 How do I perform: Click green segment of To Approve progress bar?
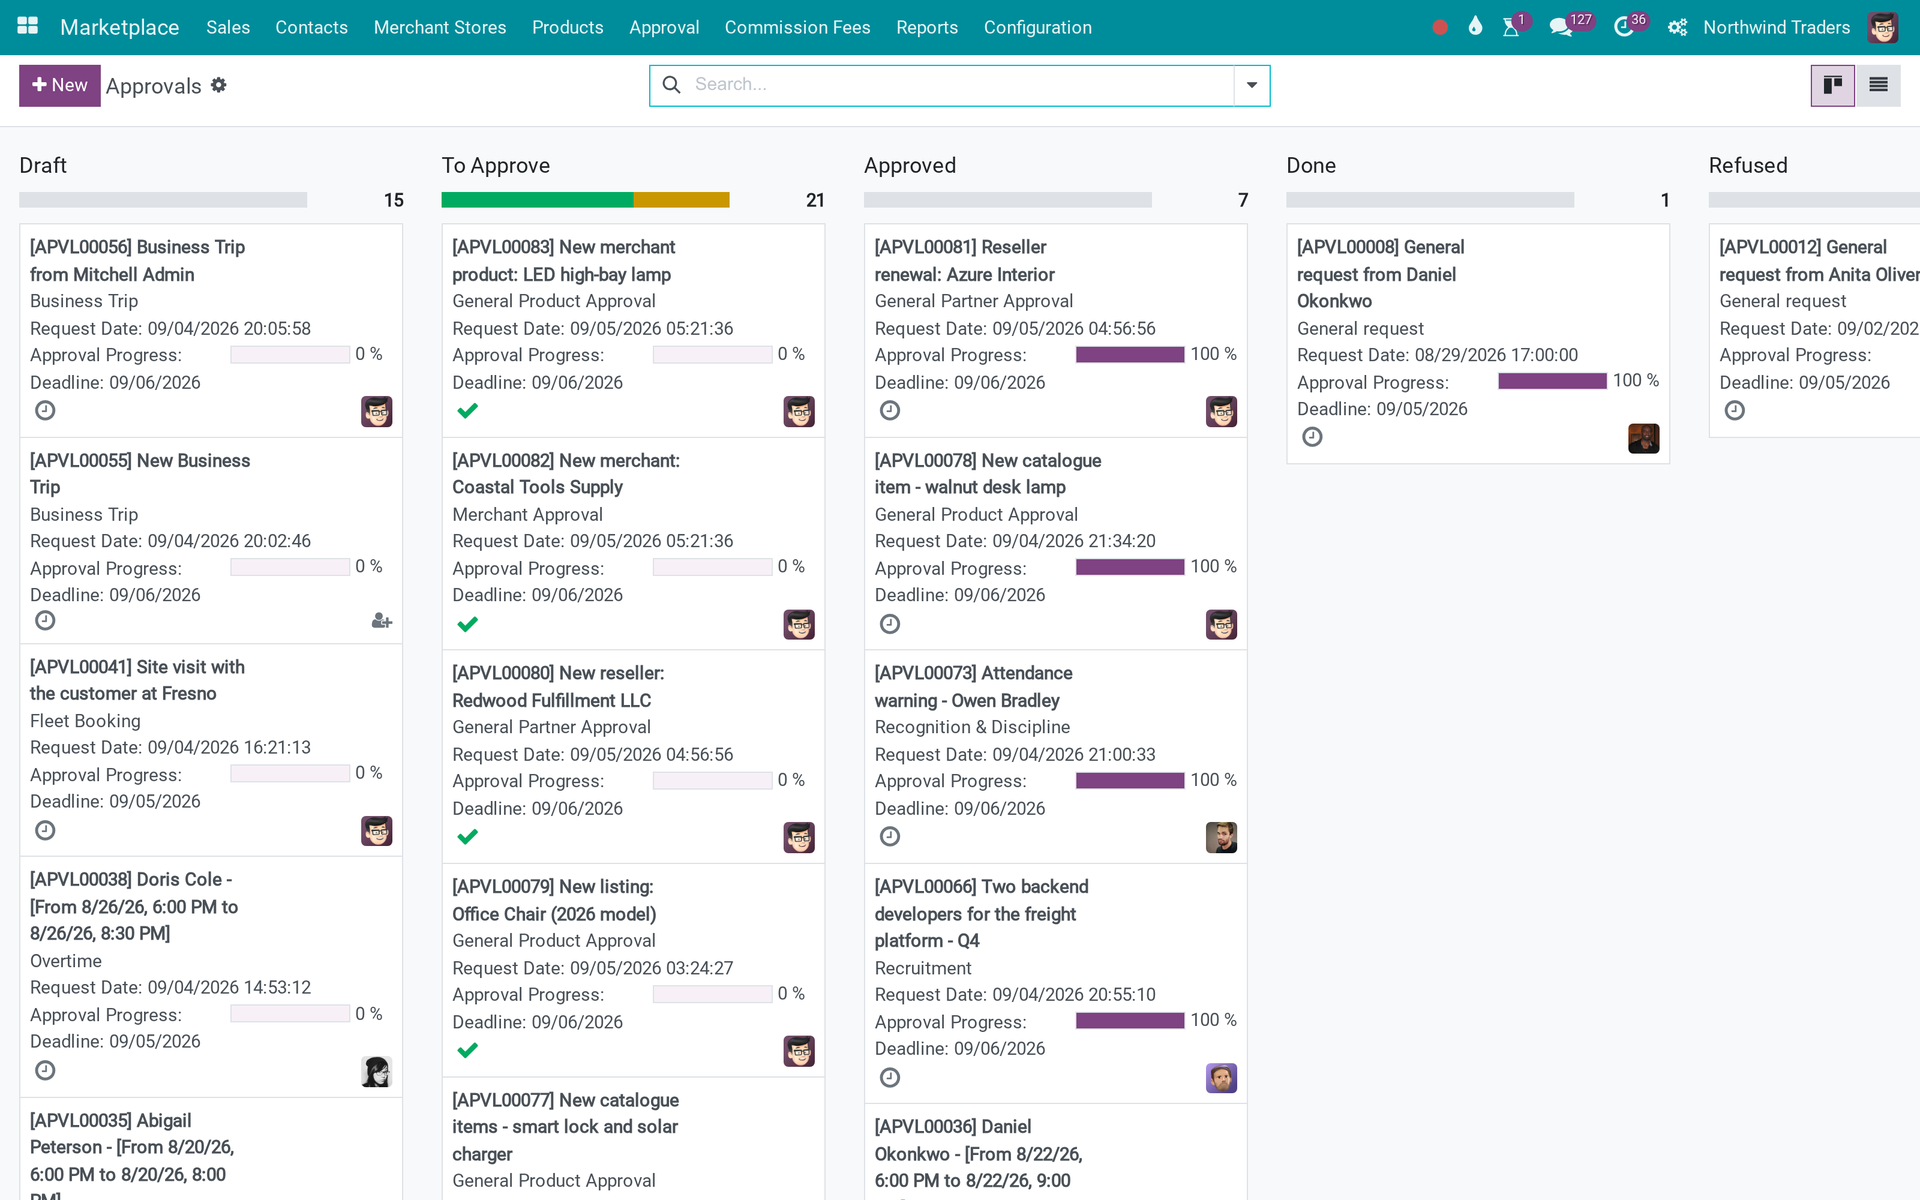pyautogui.click(x=537, y=200)
